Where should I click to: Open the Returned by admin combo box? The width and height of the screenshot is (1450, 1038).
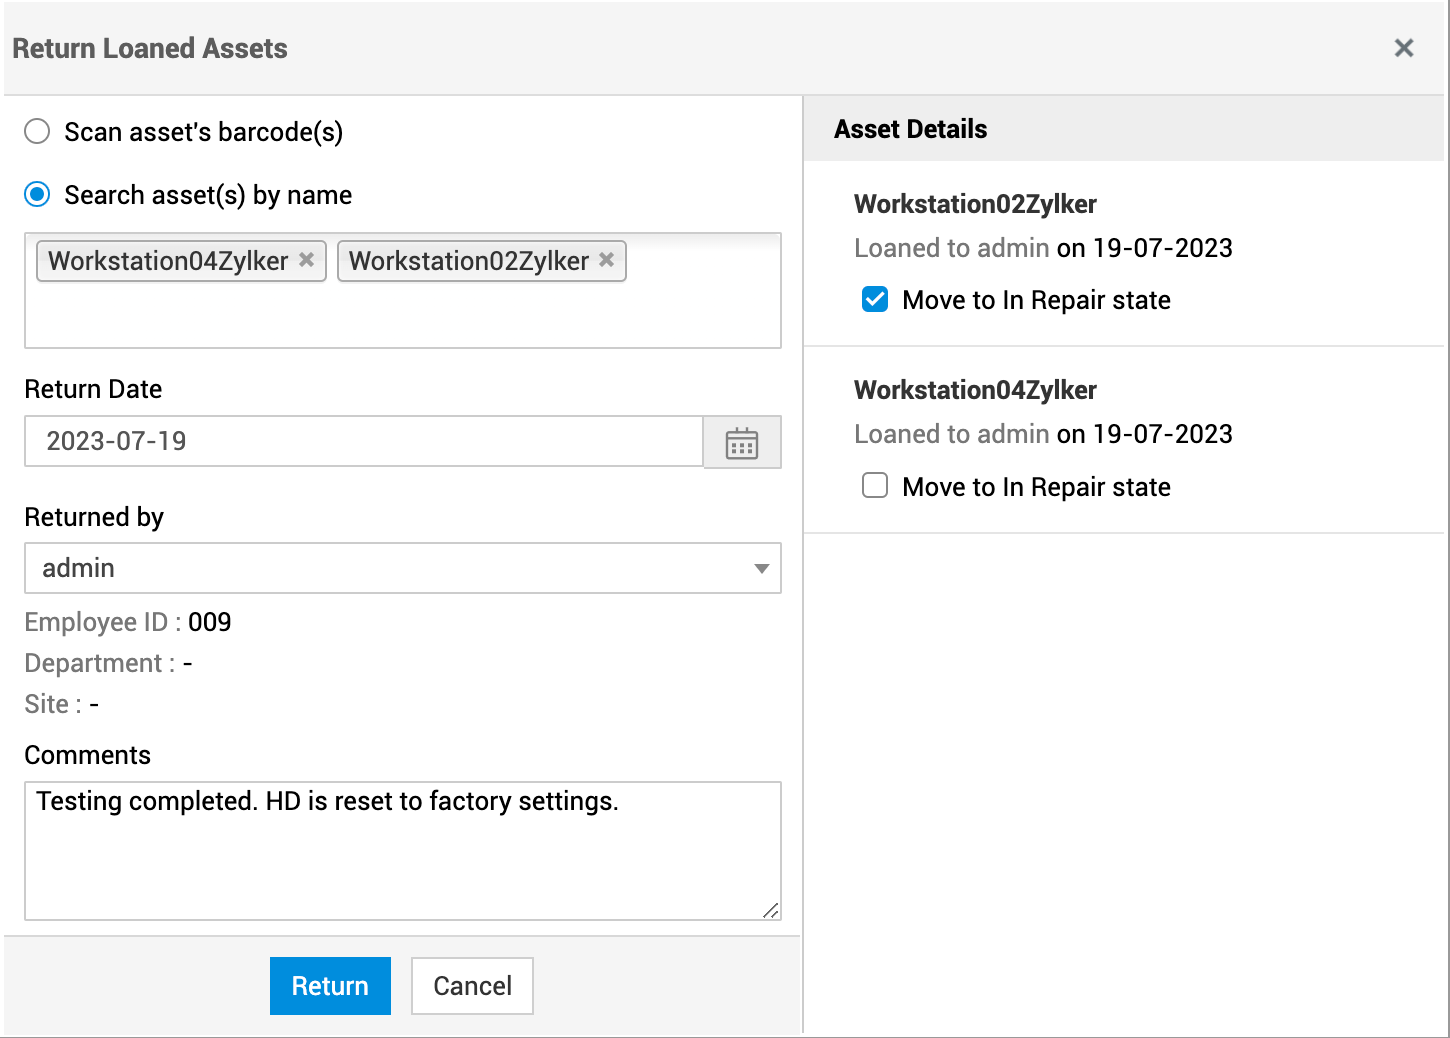click(x=390, y=568)
